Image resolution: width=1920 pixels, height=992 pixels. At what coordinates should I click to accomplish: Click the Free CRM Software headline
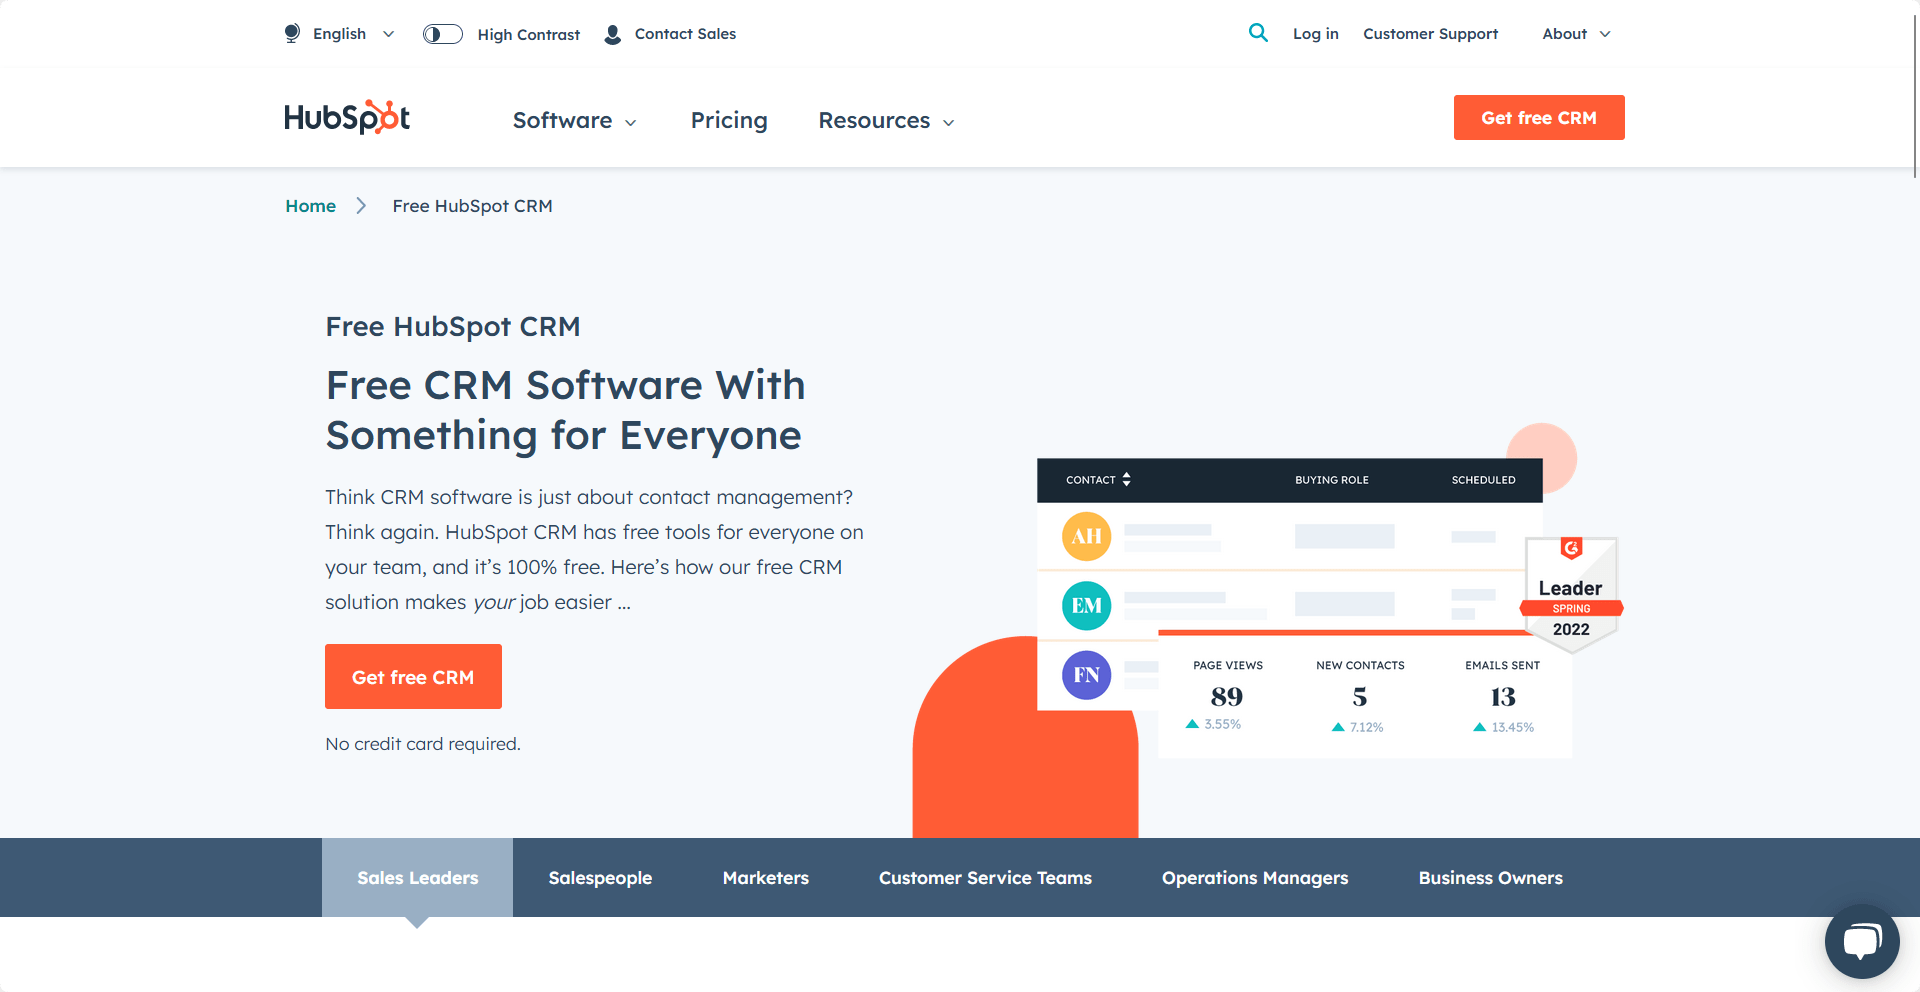coord(565,410)
